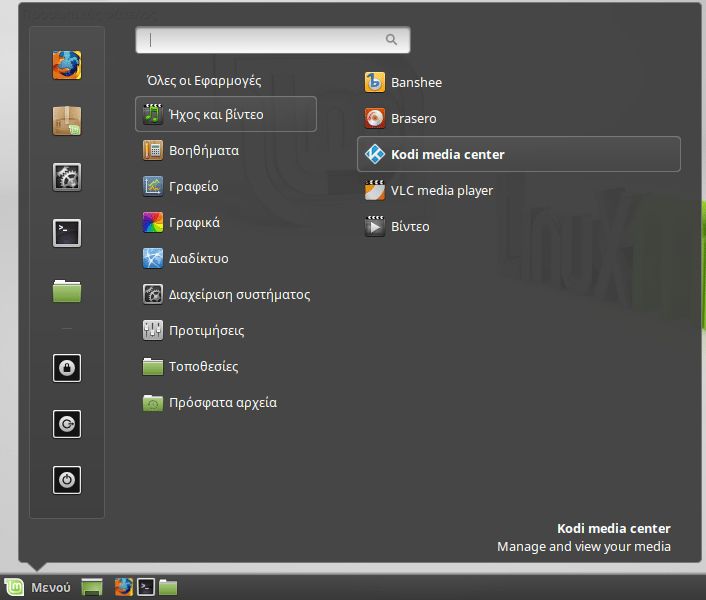Click the Βοηθήματα calculator icon

153,150
